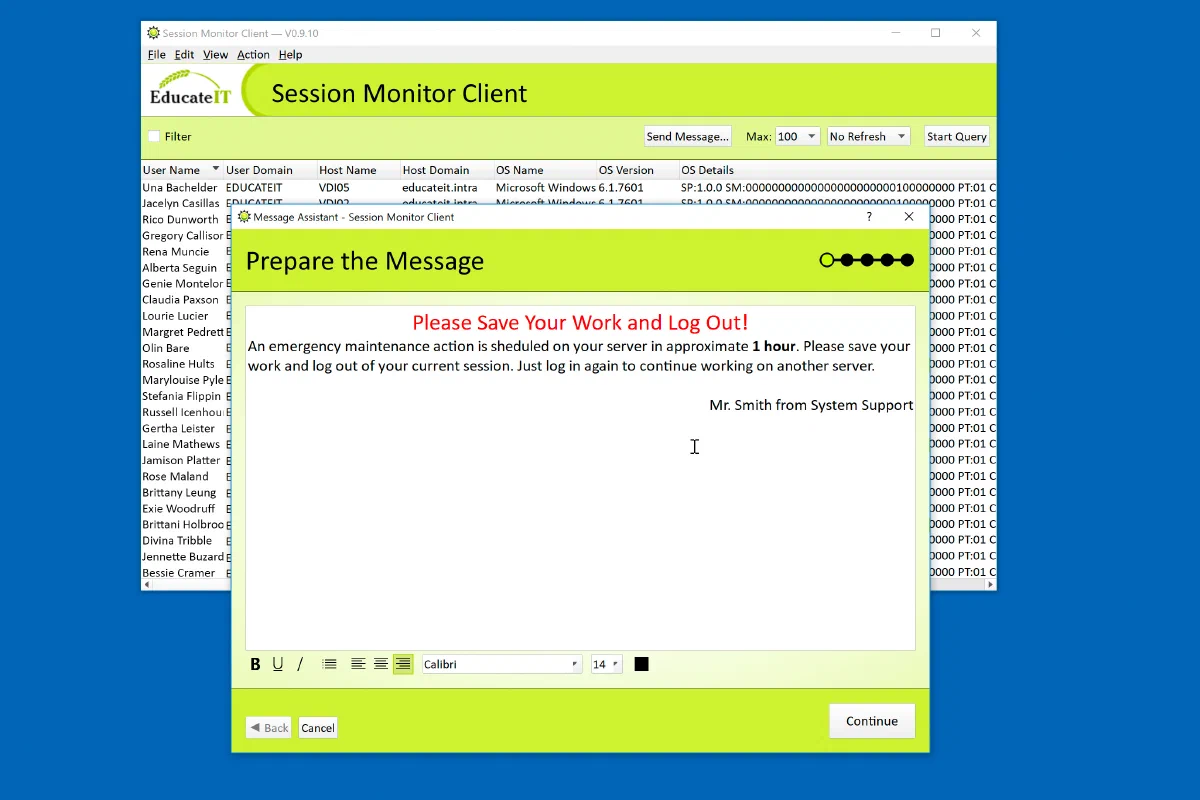Screen dimensions: 1200x800
Task: Enable the Filter checkbox
Action: pos(154,136)
